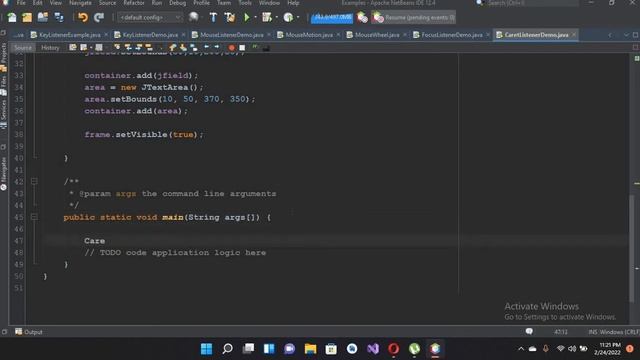The width and height of the screenshot is (640, 360).
Task: Collapse the Javadoc comment fold on line 42
Action: (34, 181)
